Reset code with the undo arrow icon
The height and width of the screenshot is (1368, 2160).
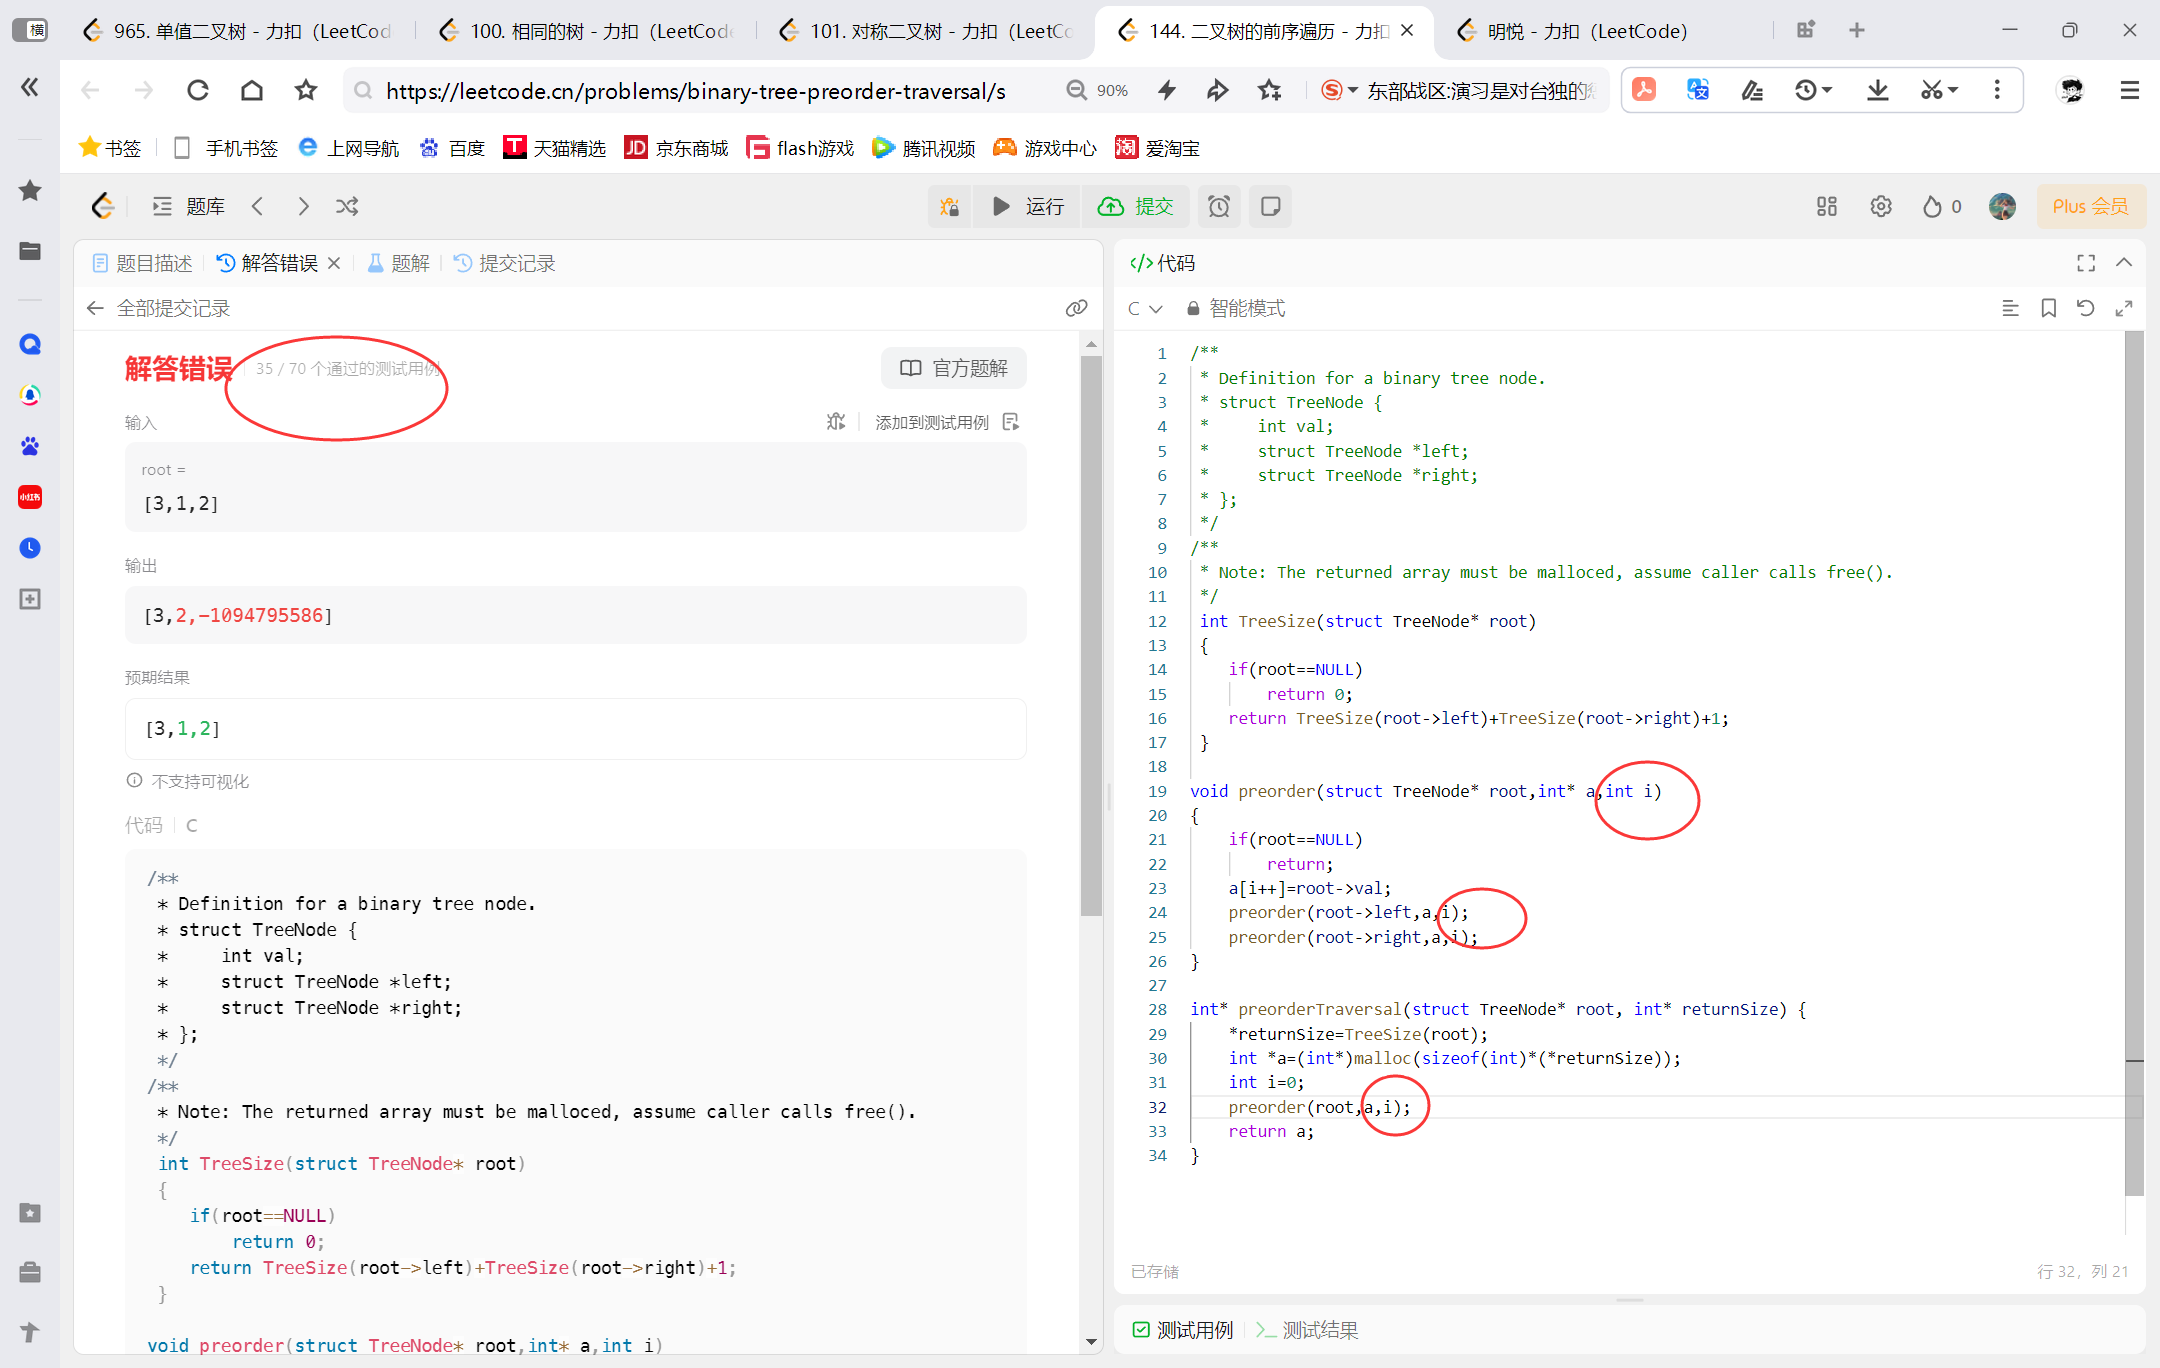coord(2085,308)
